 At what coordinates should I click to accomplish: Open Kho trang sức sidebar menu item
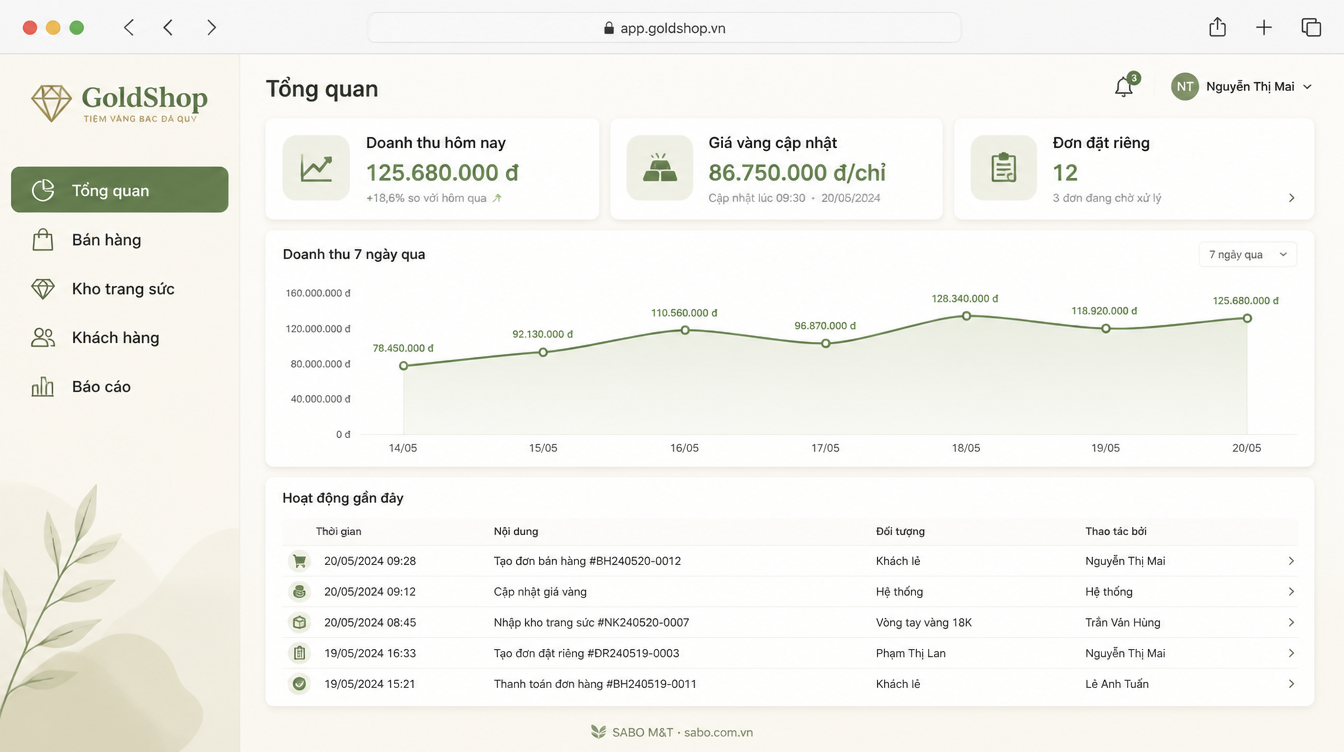point(120,289)
